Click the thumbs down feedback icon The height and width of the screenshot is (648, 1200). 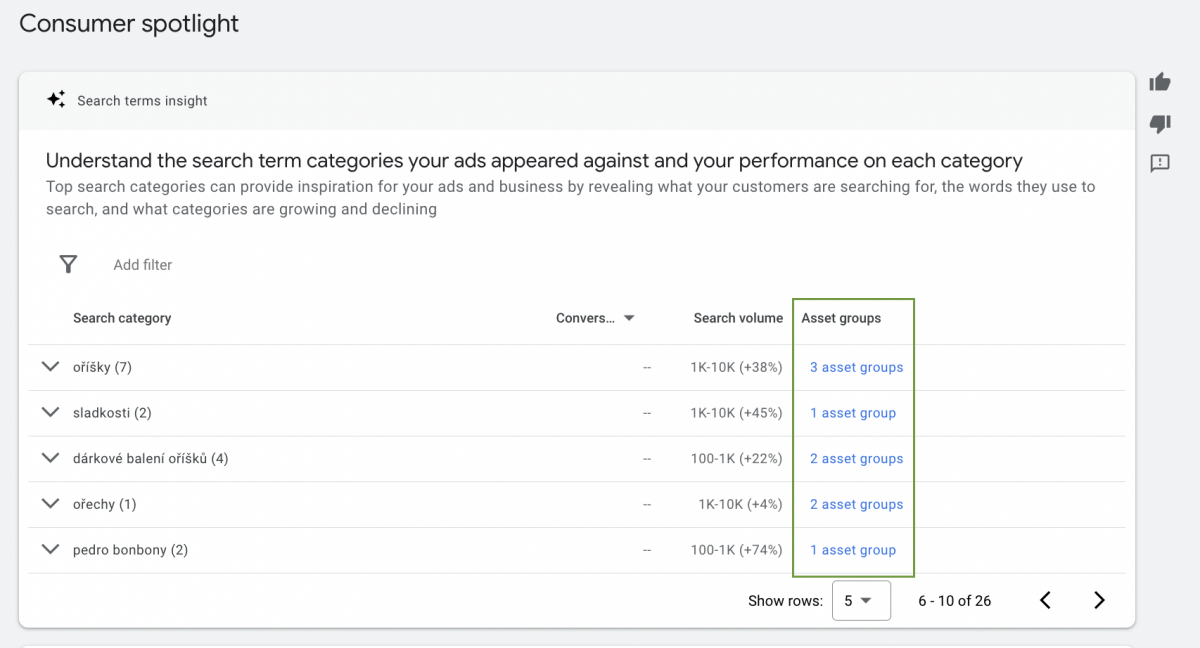(1160, 123)
